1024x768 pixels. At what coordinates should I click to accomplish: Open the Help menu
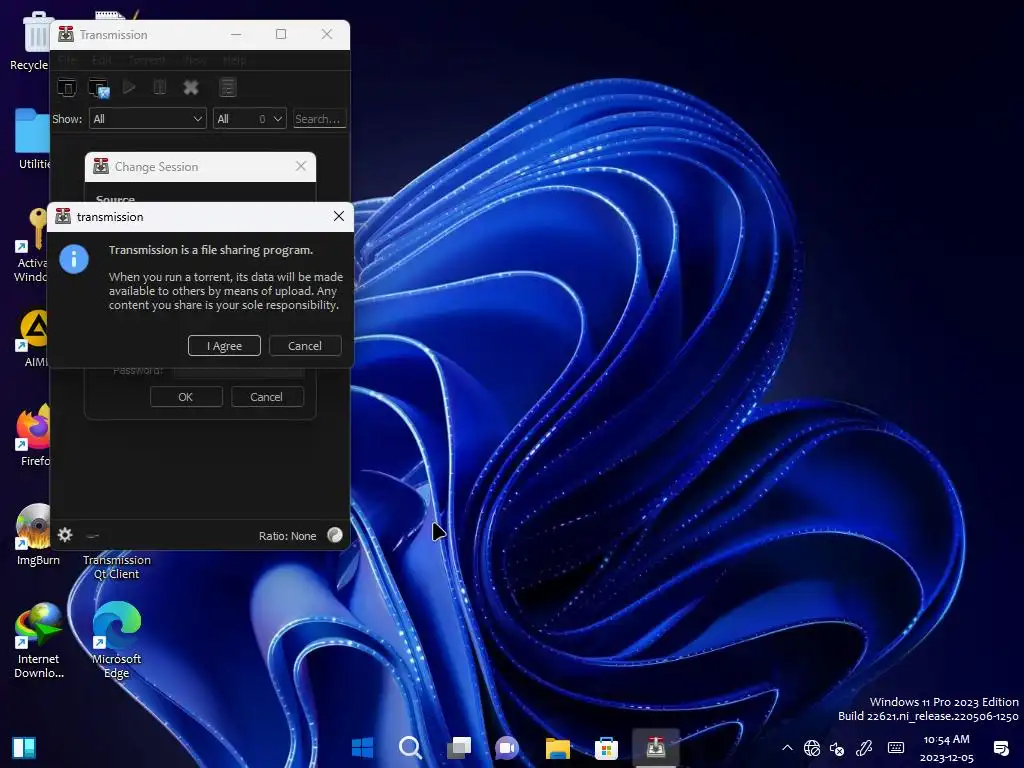pos(234,60)
